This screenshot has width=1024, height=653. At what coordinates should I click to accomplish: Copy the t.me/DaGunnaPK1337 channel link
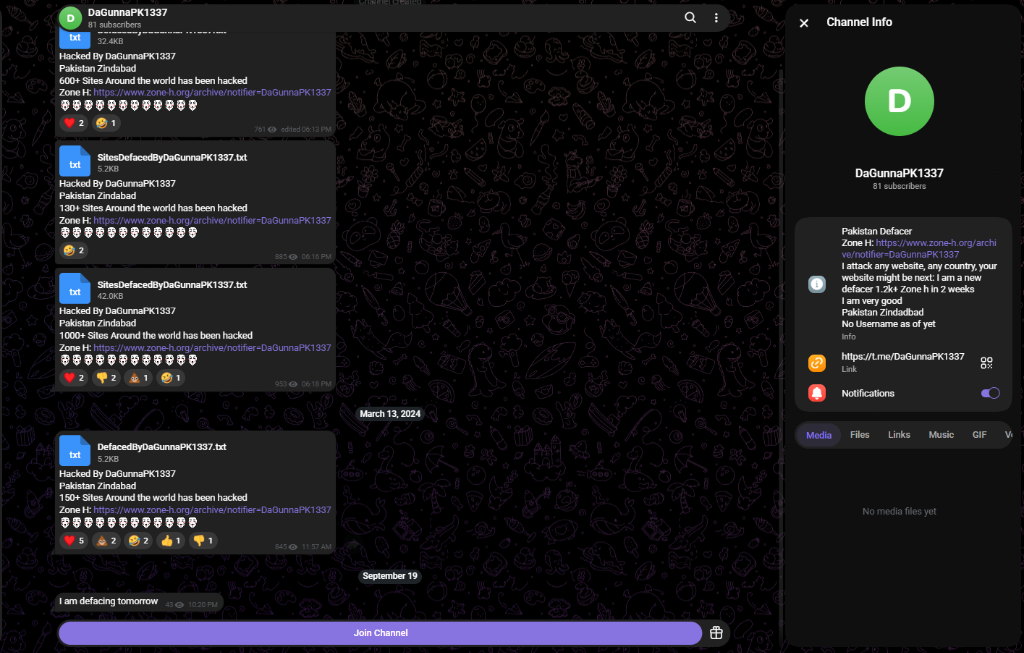click(x=903, y=357)
